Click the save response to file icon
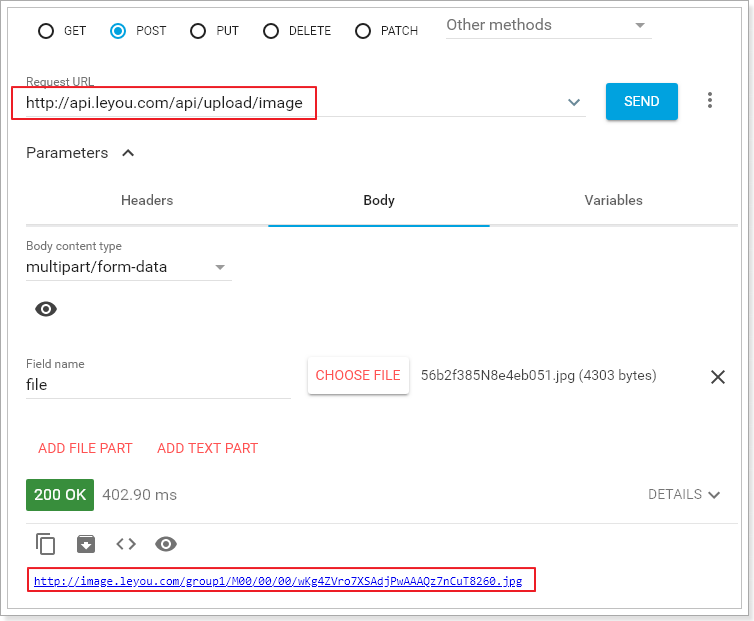This screenshot has width=754, height=621. tap(86, 544)
